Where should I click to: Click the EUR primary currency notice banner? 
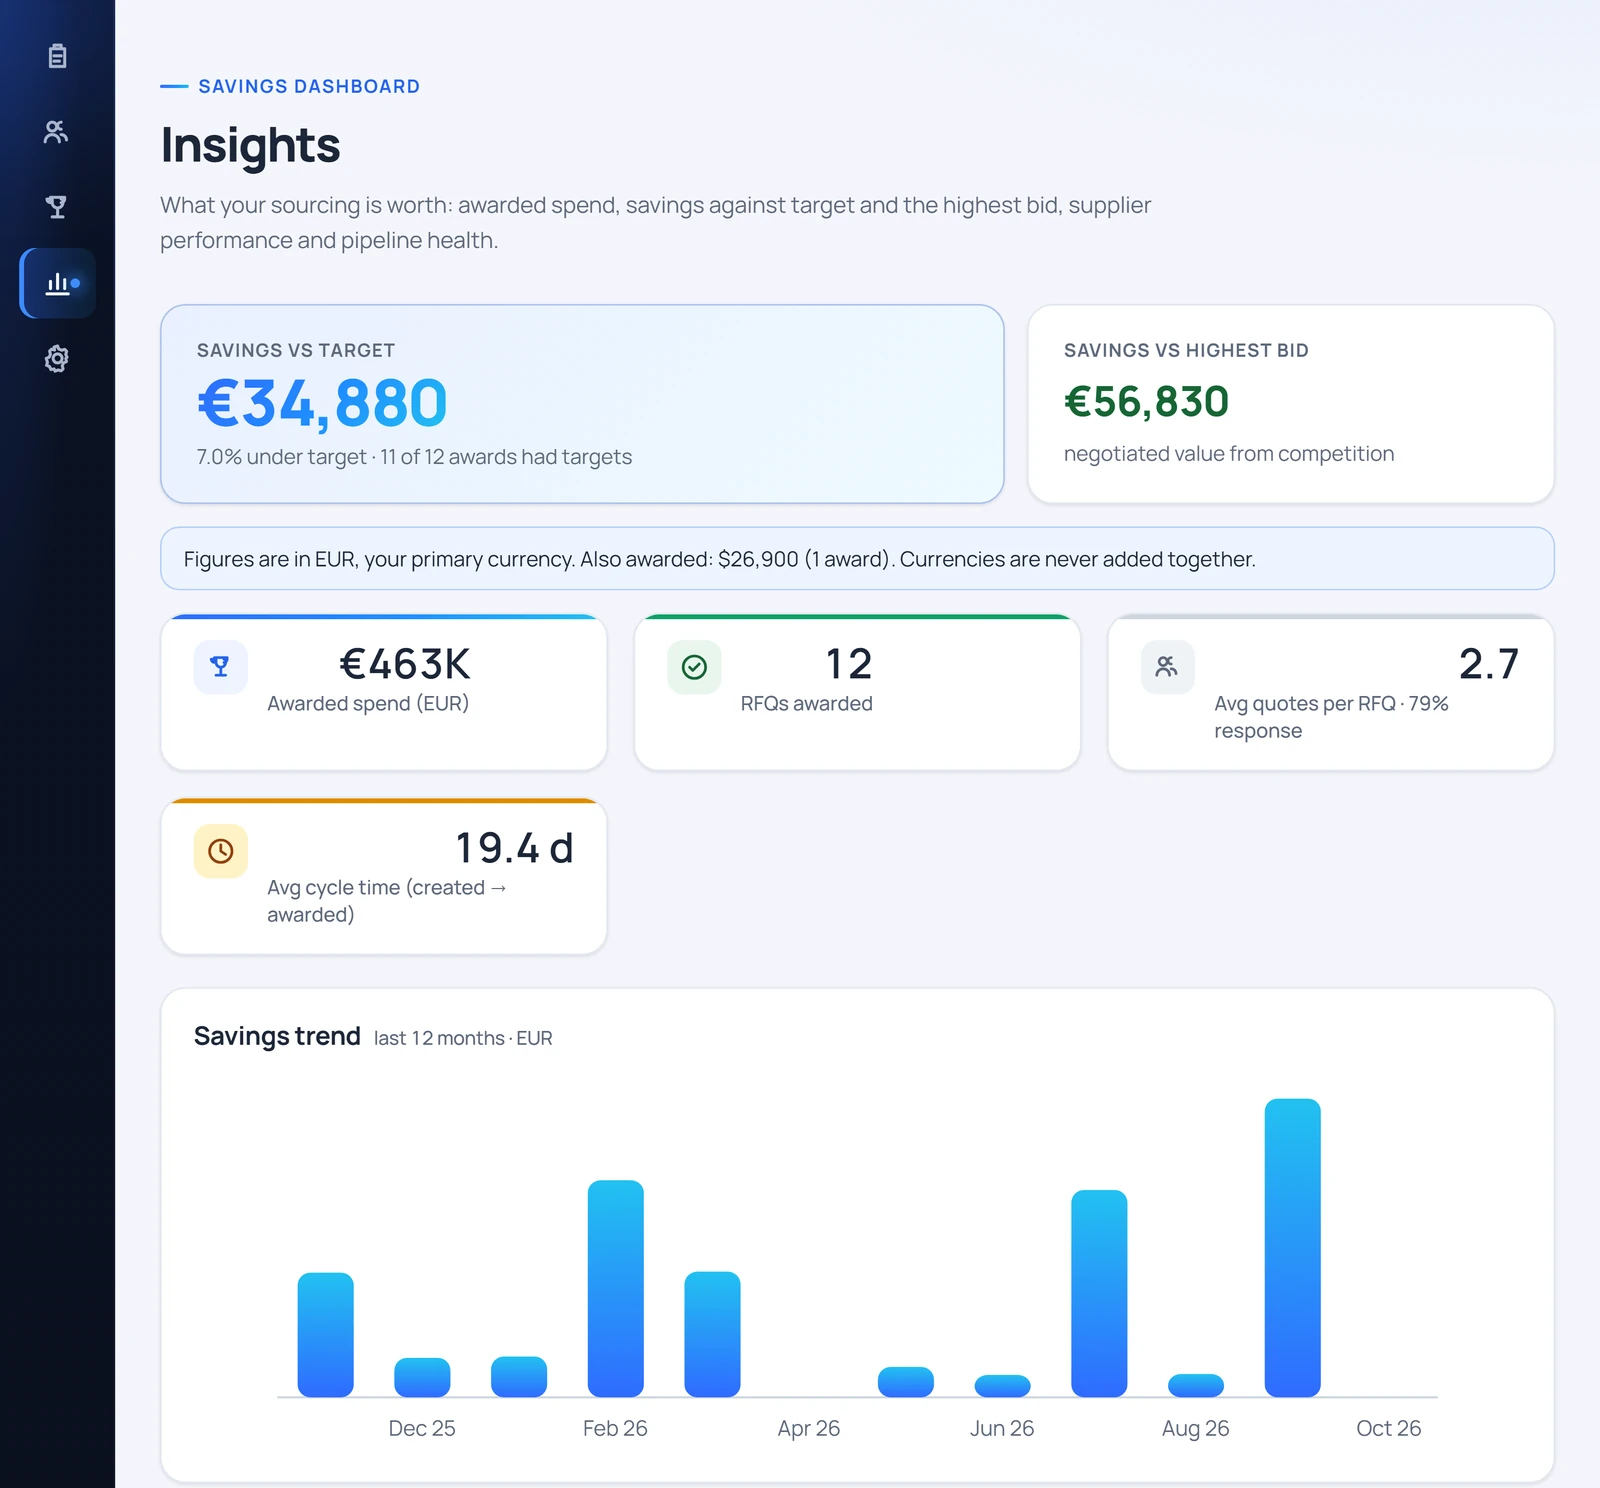857,559
